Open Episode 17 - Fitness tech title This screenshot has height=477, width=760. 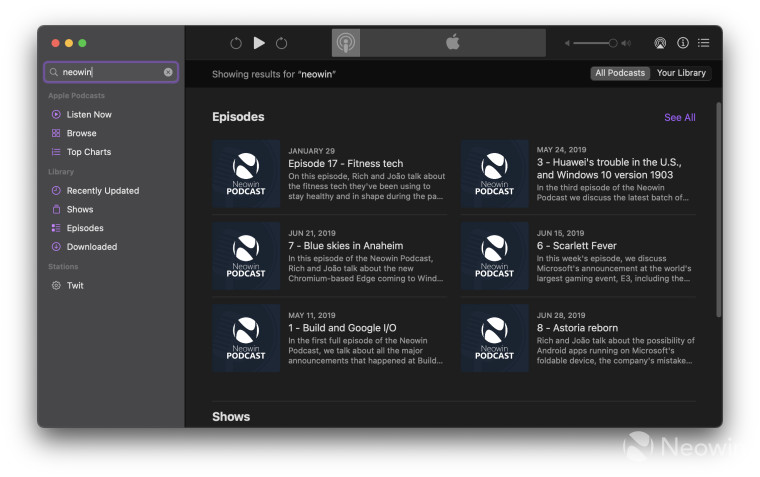coord(346,164)
